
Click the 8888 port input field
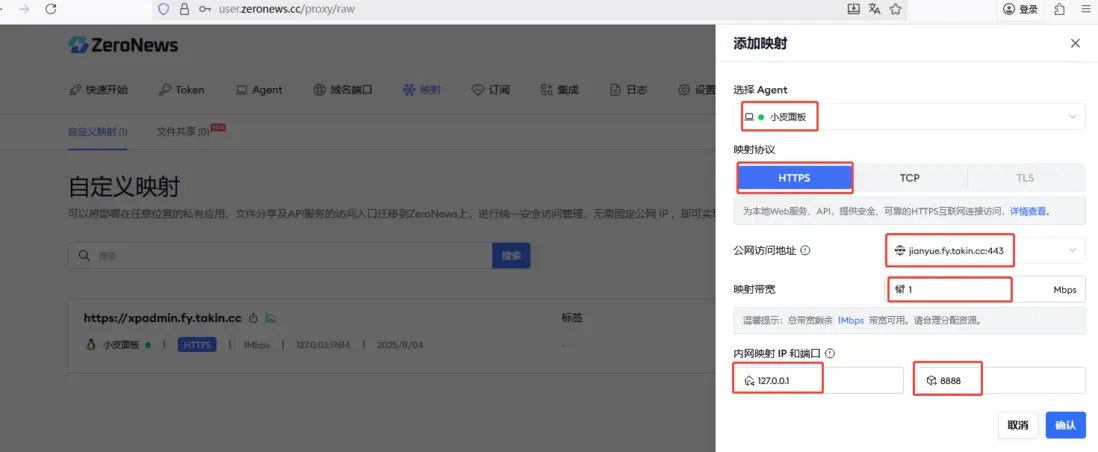pos(1001,381)
